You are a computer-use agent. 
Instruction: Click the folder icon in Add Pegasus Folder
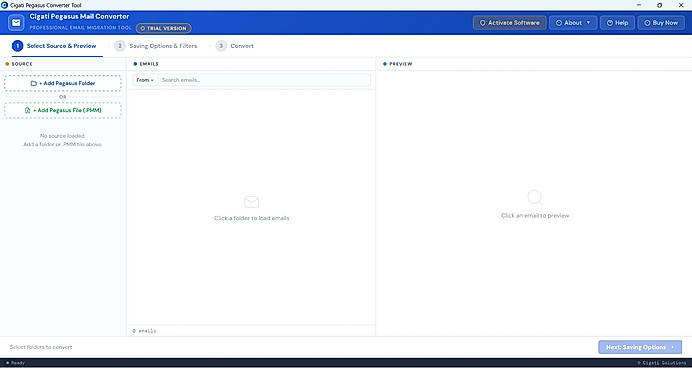click(x=34, y=83)
